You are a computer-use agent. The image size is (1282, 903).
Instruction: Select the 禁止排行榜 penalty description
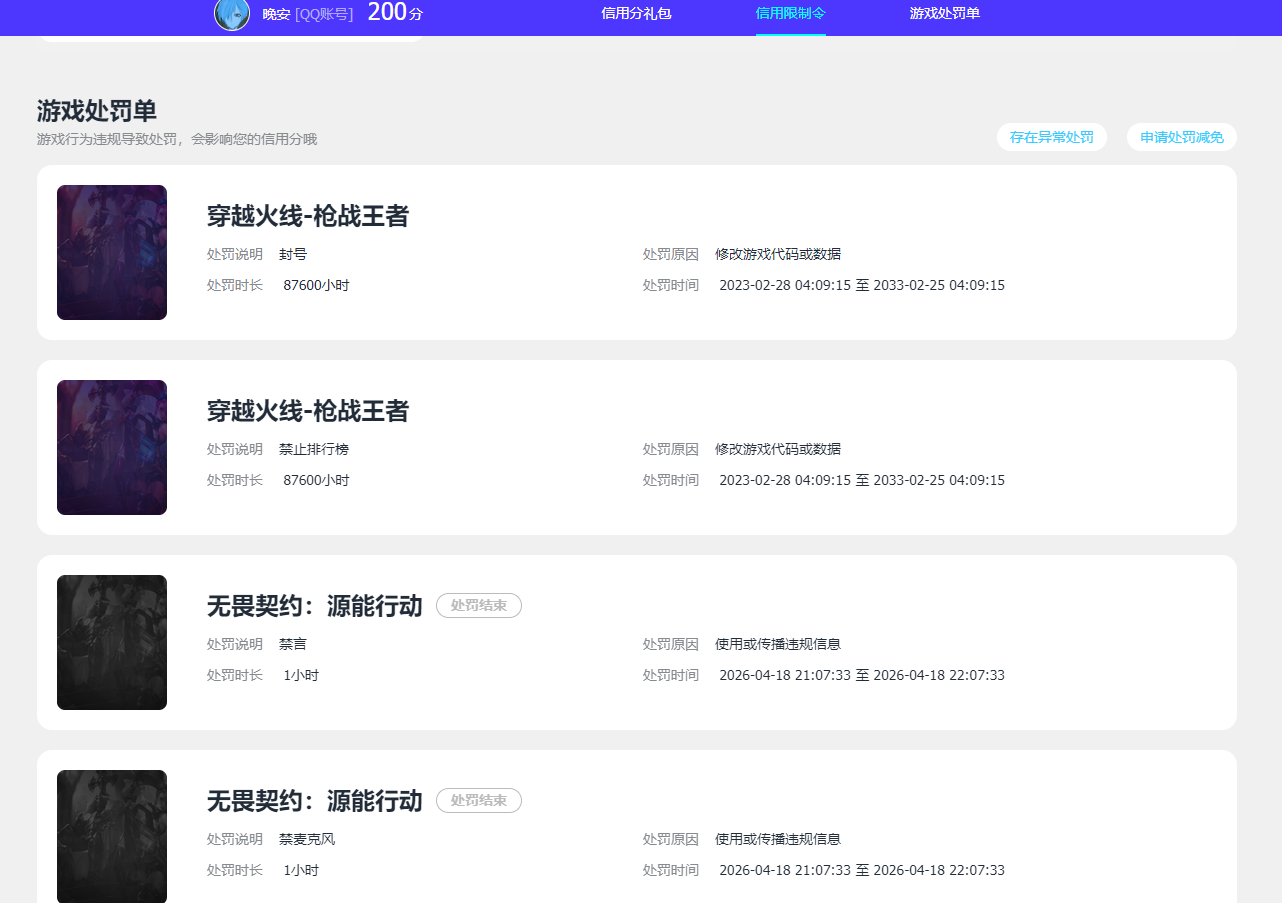314,450
